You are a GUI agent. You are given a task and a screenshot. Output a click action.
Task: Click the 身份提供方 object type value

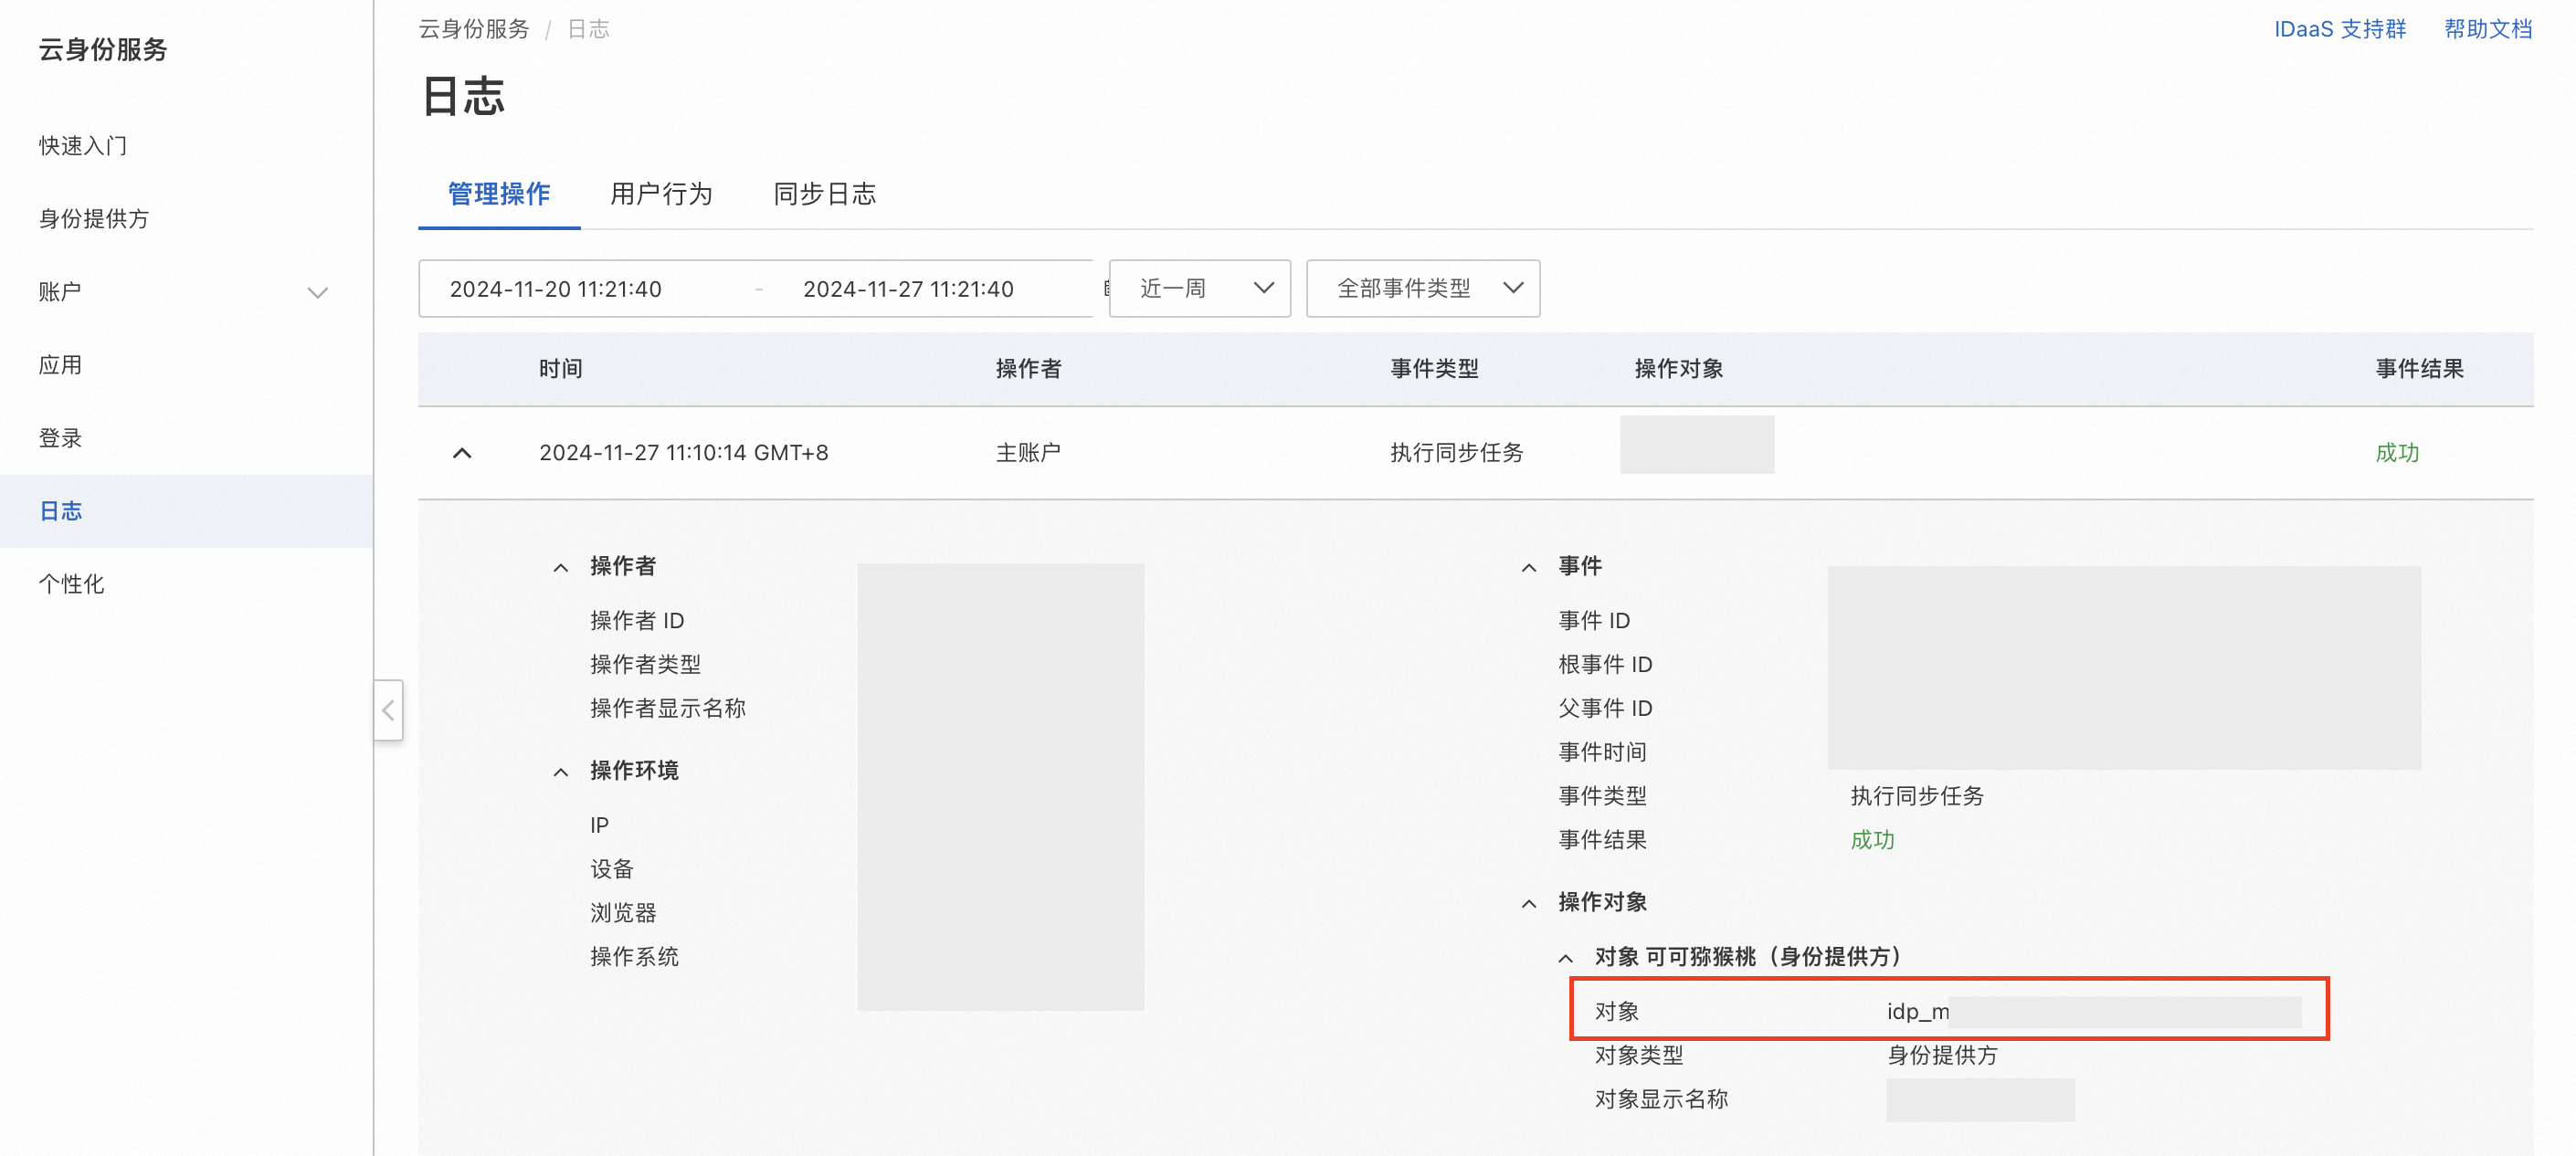click(1942, 1056)
